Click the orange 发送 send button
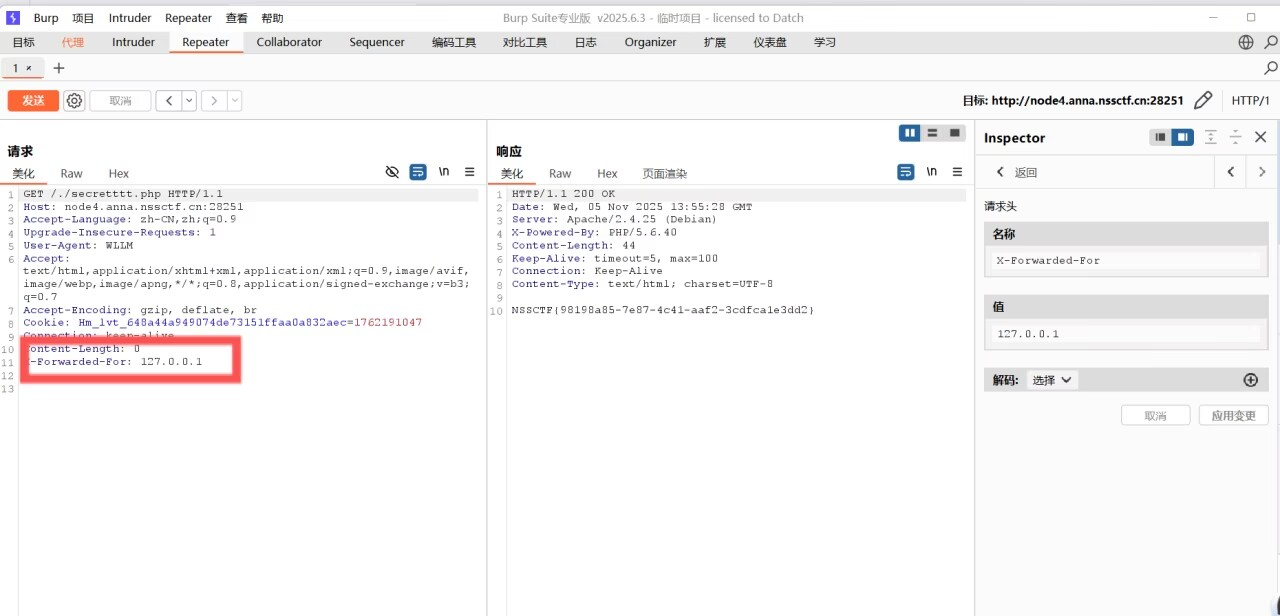 (33, 101)
